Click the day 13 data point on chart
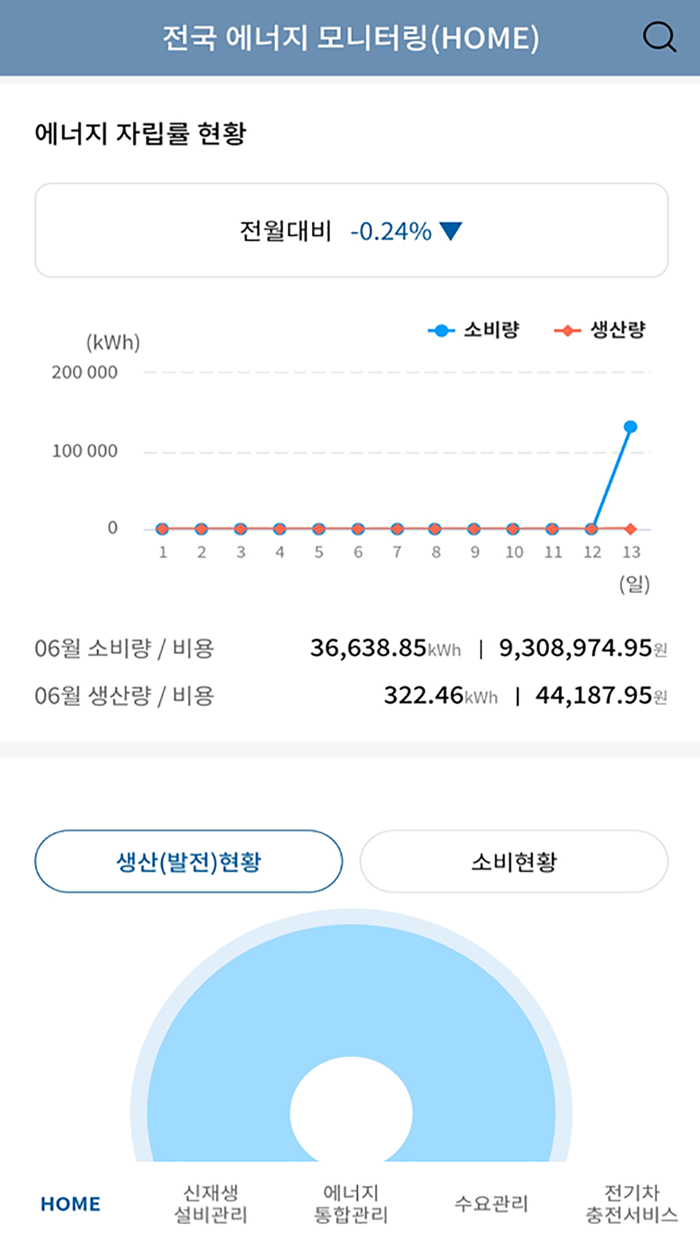 pyautogui.click(x=630, y=426)
